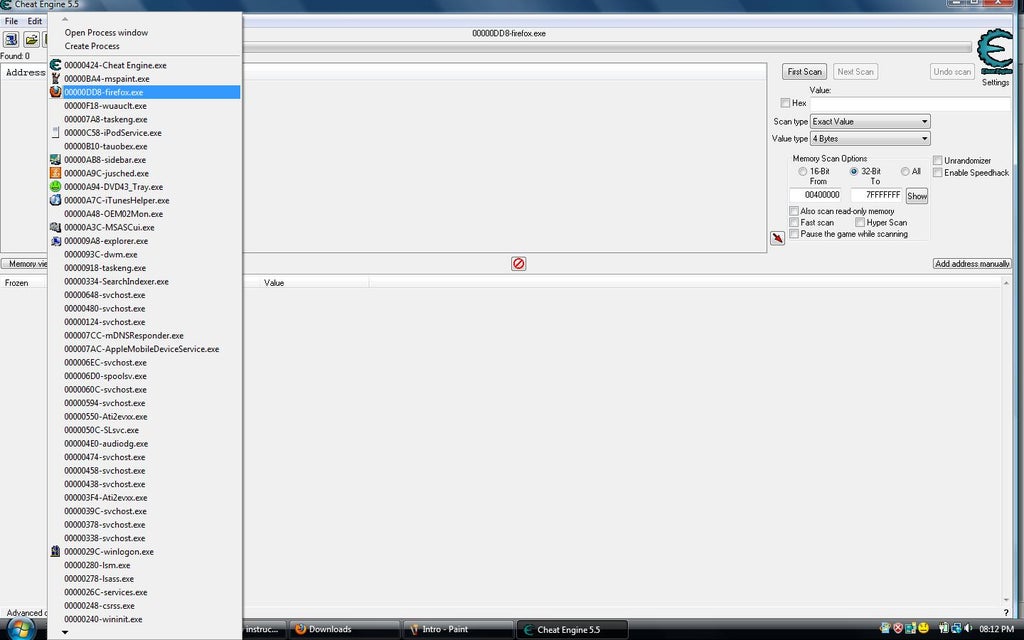The height and width of the screenshot is (640, 1024).
Task: Select 0000093C-dwm.exe in the list
Action: pos(101,255)
